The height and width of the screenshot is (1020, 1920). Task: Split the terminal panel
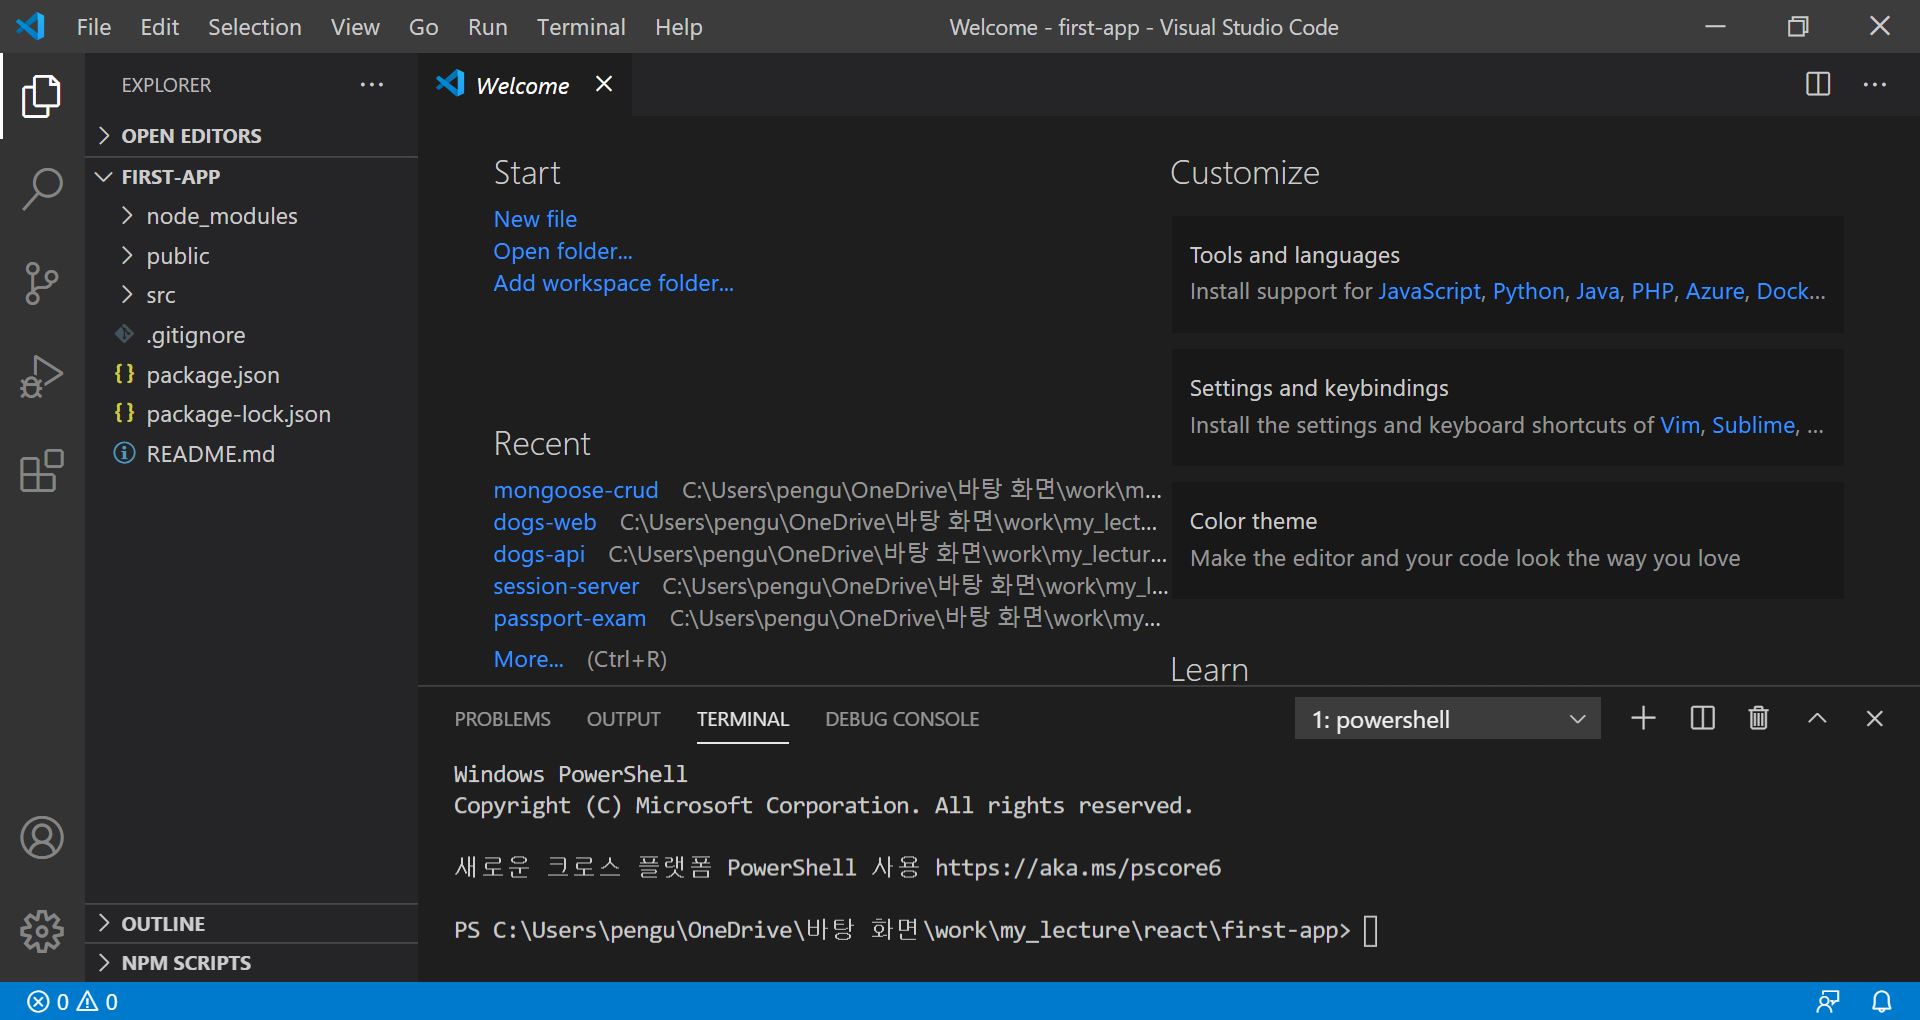pyautogui.click(x=1702, y=718)
